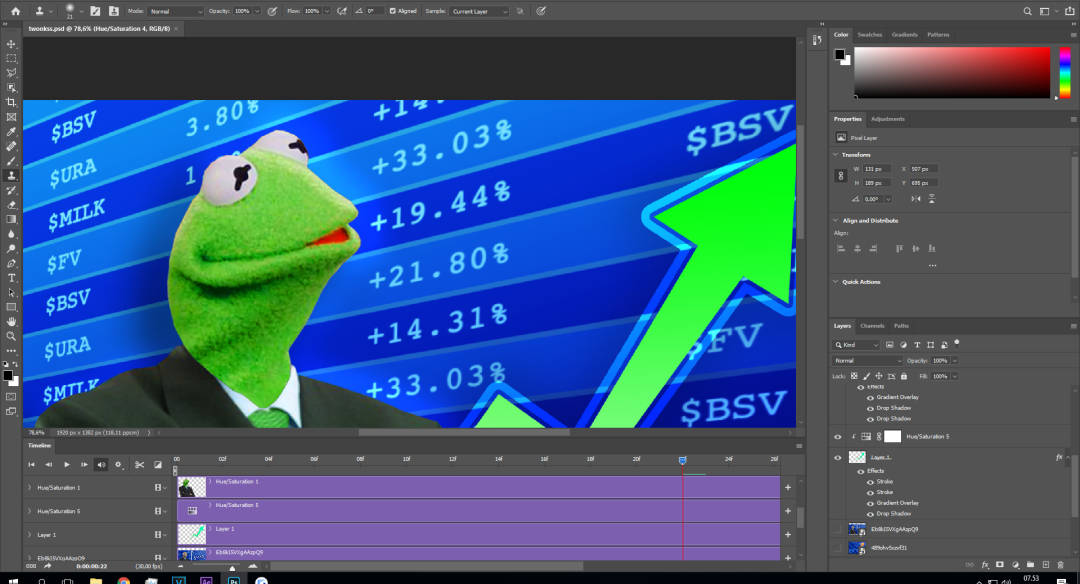Select the Move tool
The height and width of the screenshot is (584, 1080).
coord(12,44)
